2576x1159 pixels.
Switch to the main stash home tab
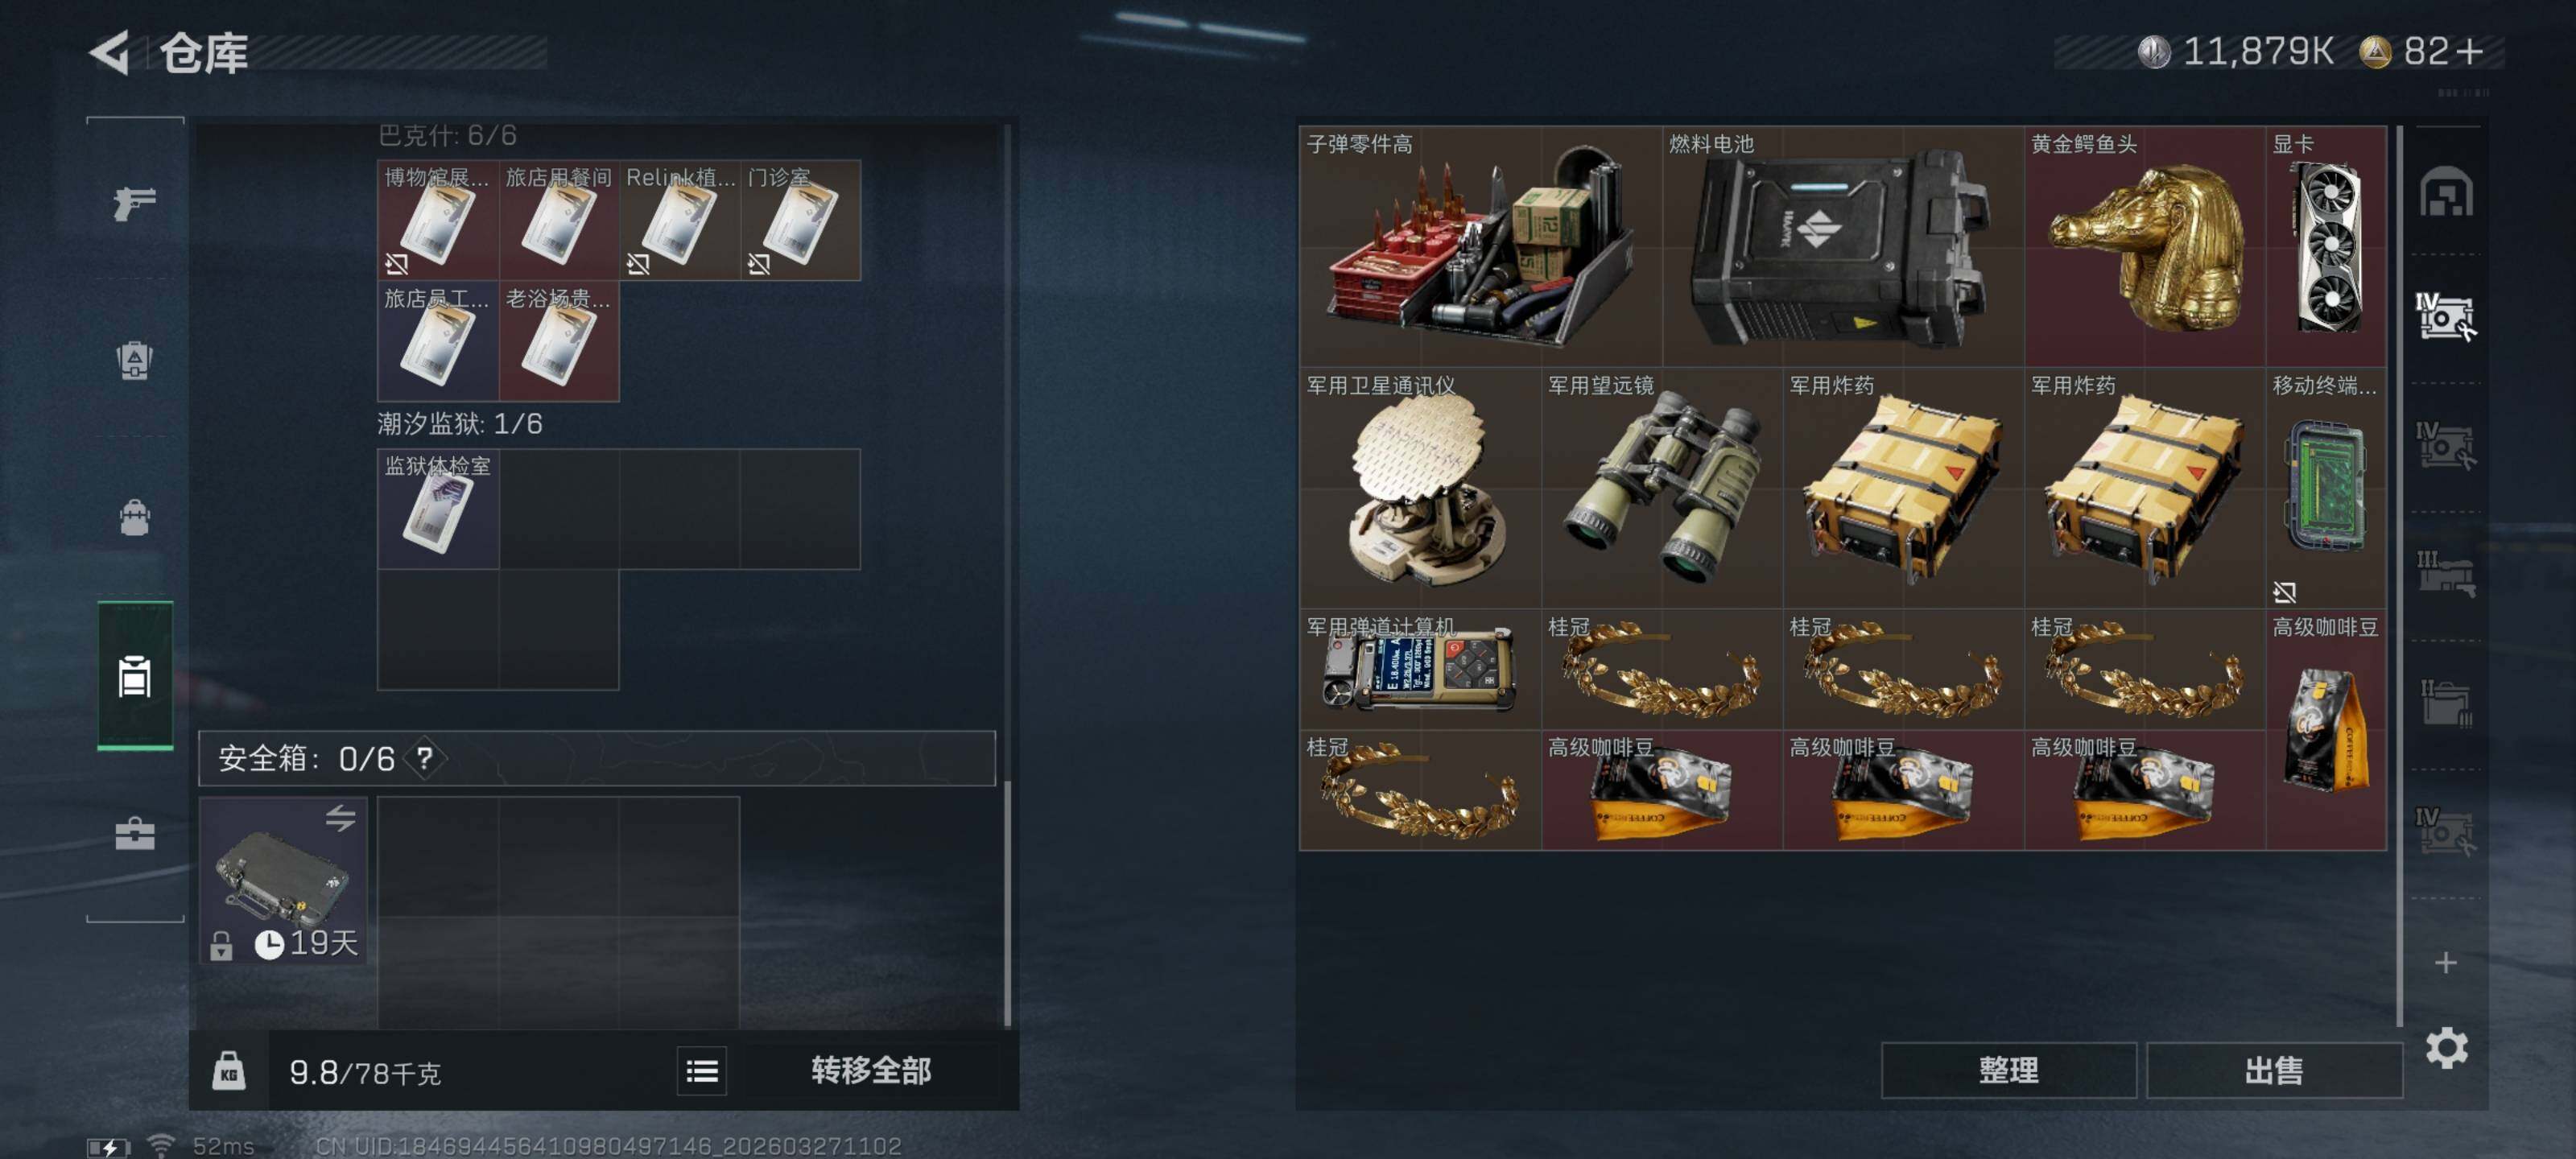tap(2446, 192)
